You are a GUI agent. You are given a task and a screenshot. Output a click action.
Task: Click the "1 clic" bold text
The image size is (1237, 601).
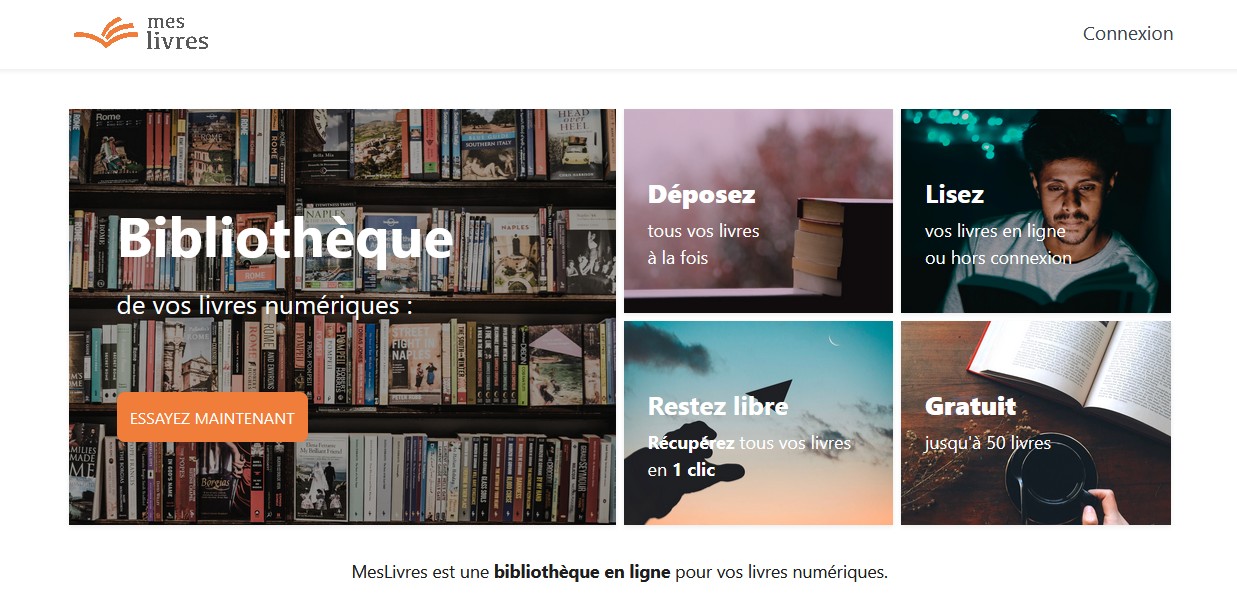click(694, 469)
